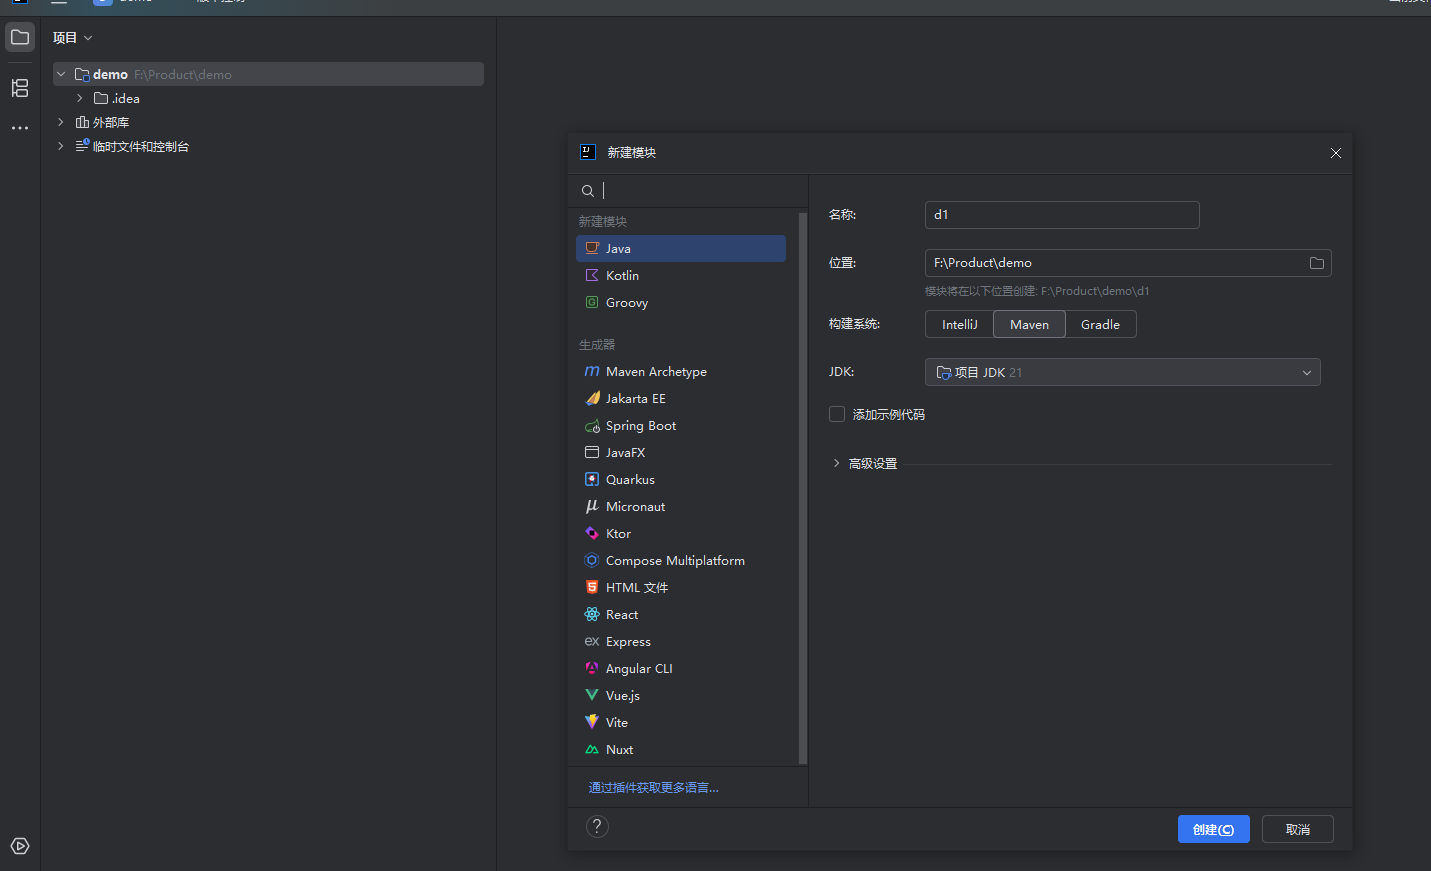Image resolution: width=1431 pixels, height=871 pixels.
Task: Select Gradle as build system
Action: (1100, 325)
